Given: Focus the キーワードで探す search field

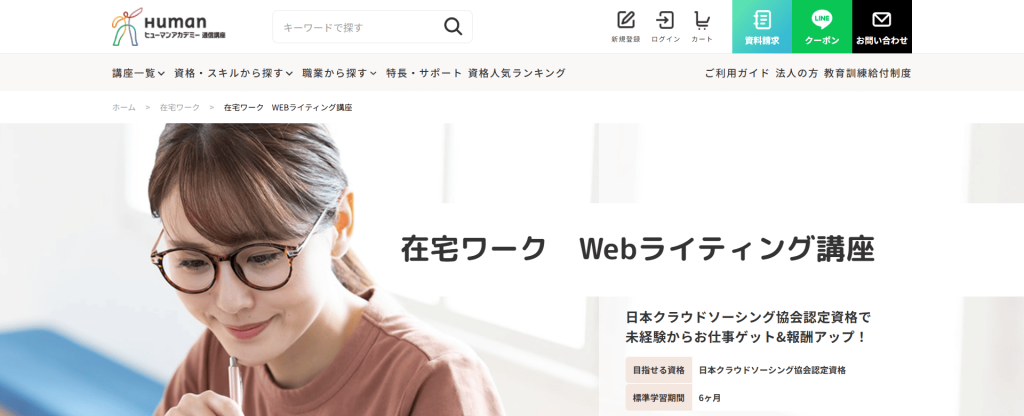Looking at the screenshot, I should [359, 27].
